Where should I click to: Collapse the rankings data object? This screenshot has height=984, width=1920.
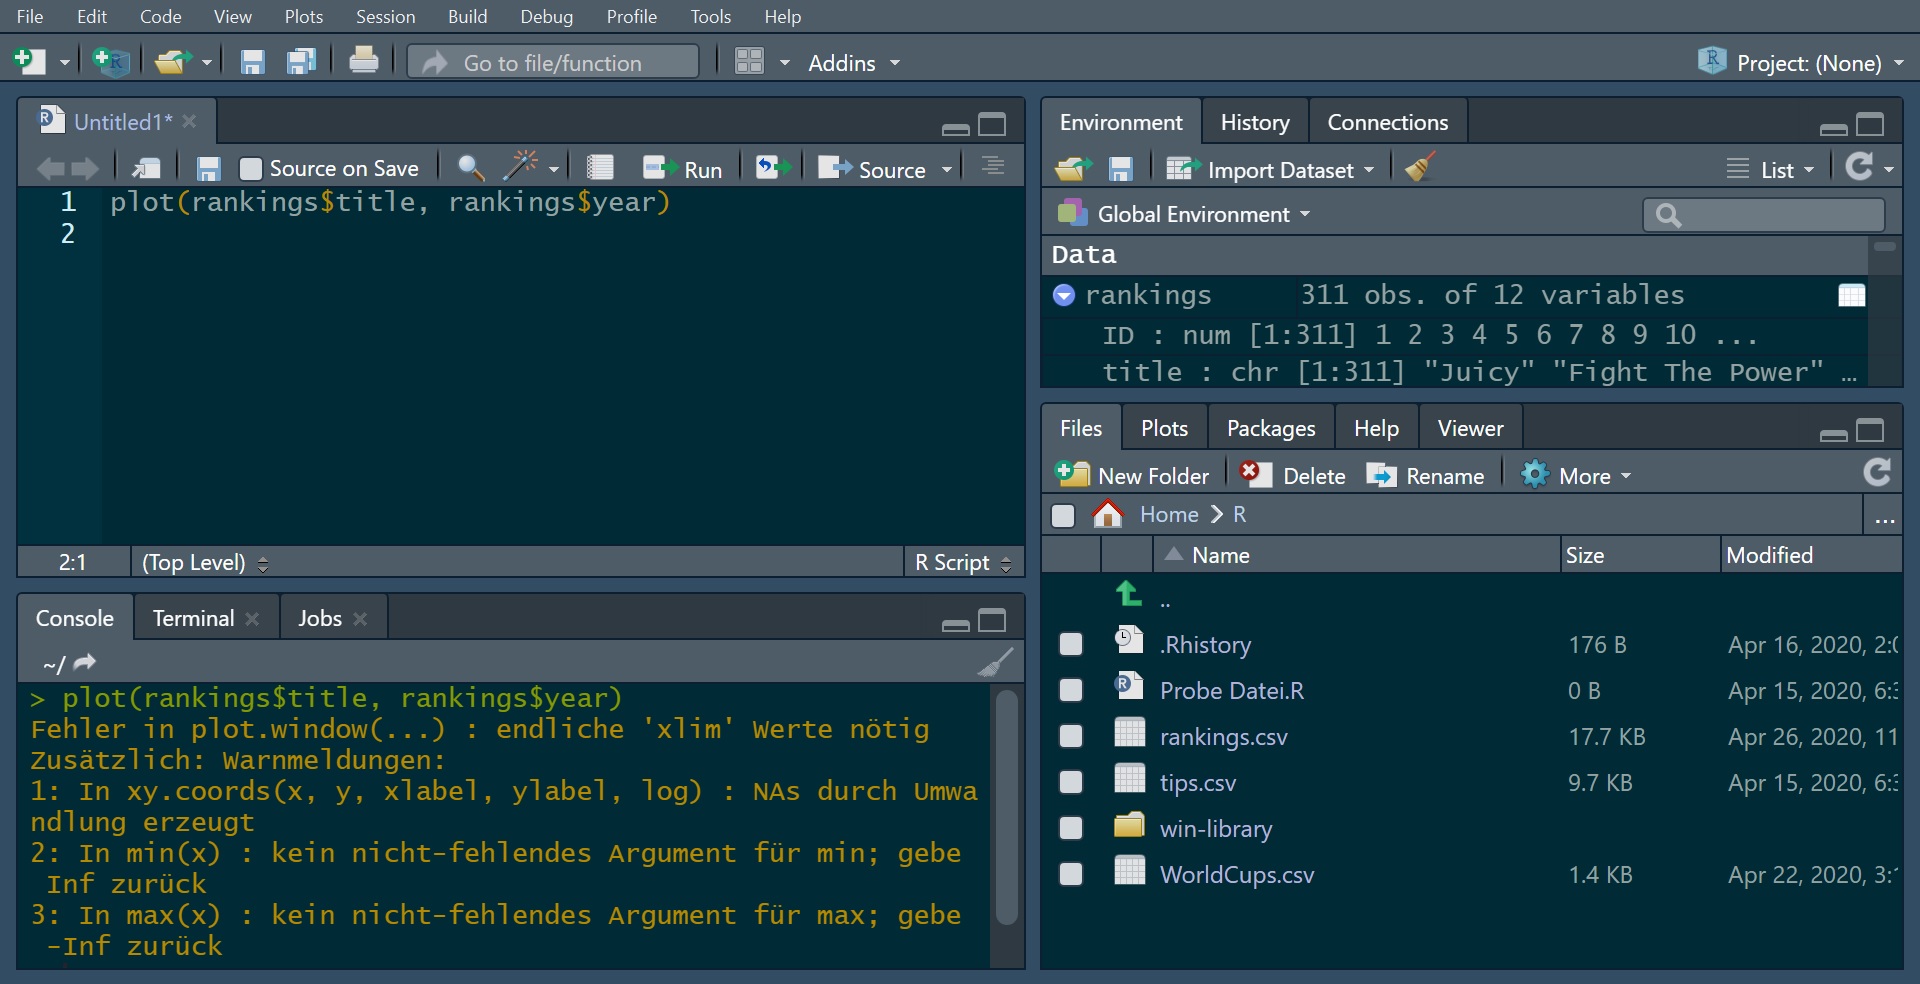tap(1064, 295)
